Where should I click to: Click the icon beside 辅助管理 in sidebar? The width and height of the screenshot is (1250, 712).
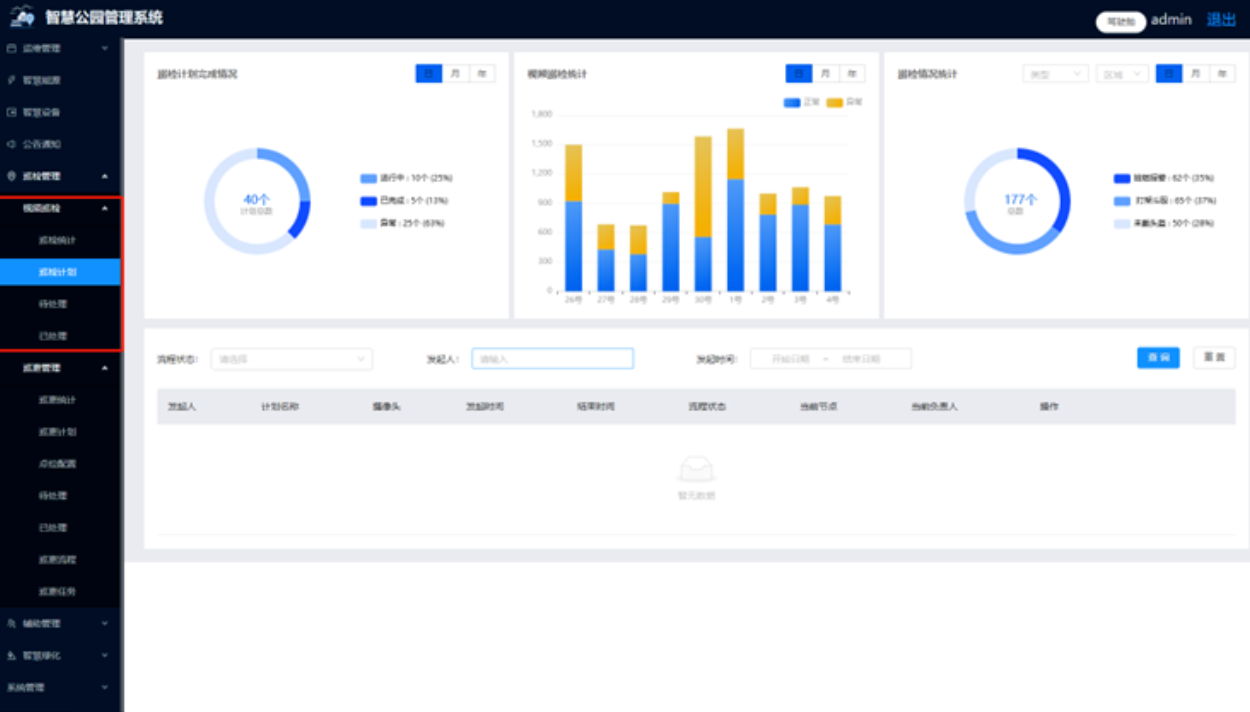click(12, 624)
